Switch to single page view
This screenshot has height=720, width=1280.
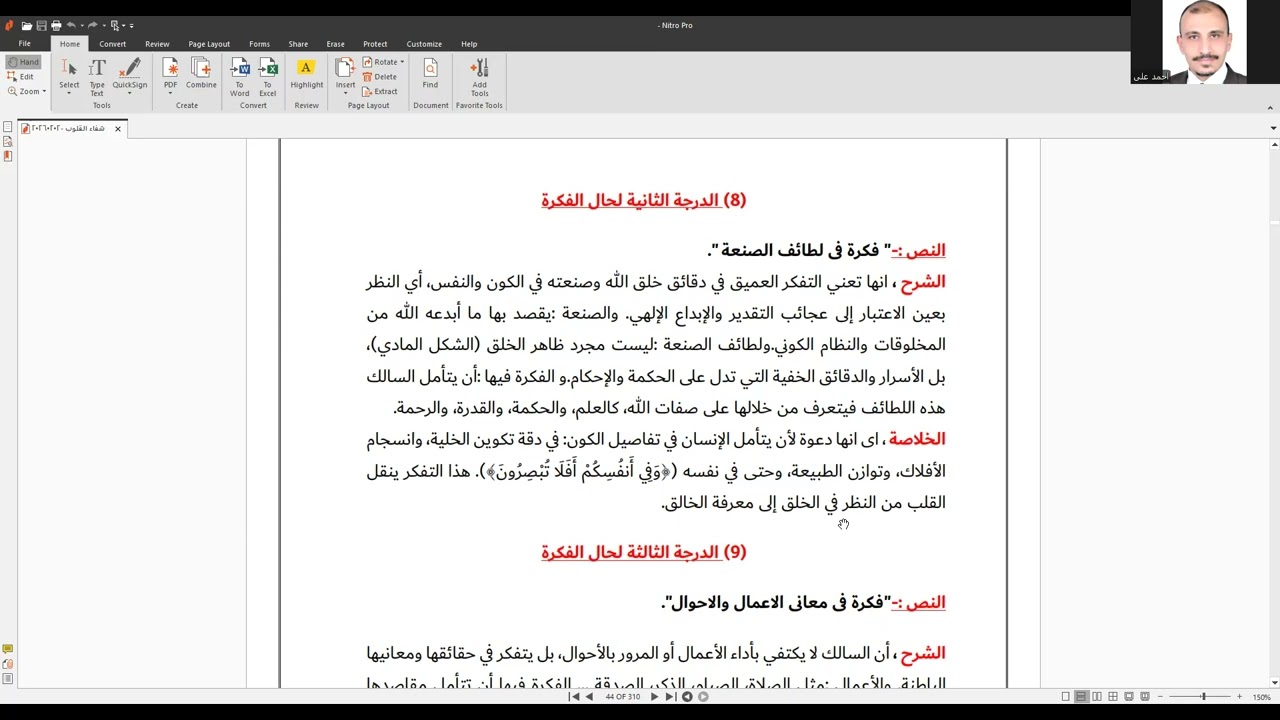pos(1066,697)
